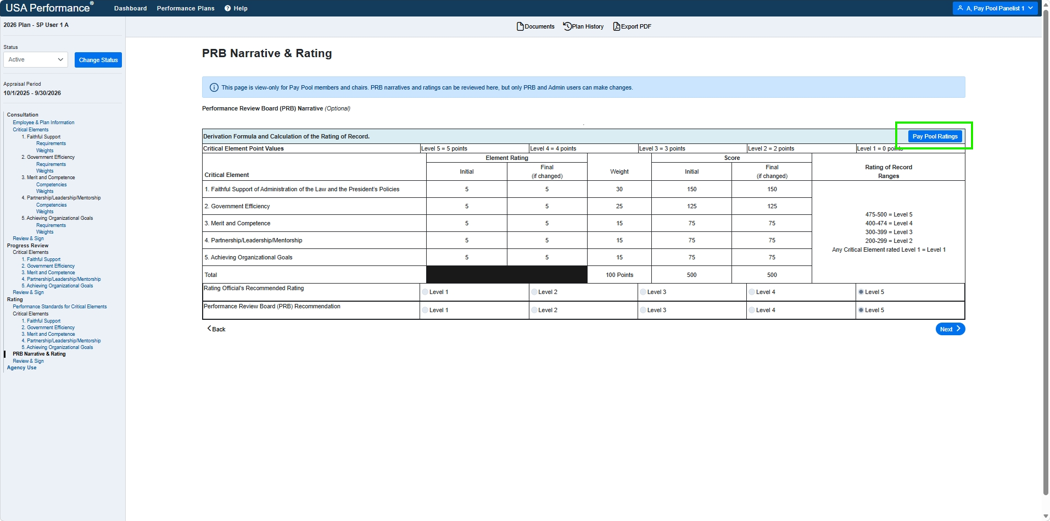Open Requirements under Consultation 1. Faithful Support
1050x521 pixels.
pos(51,143)
